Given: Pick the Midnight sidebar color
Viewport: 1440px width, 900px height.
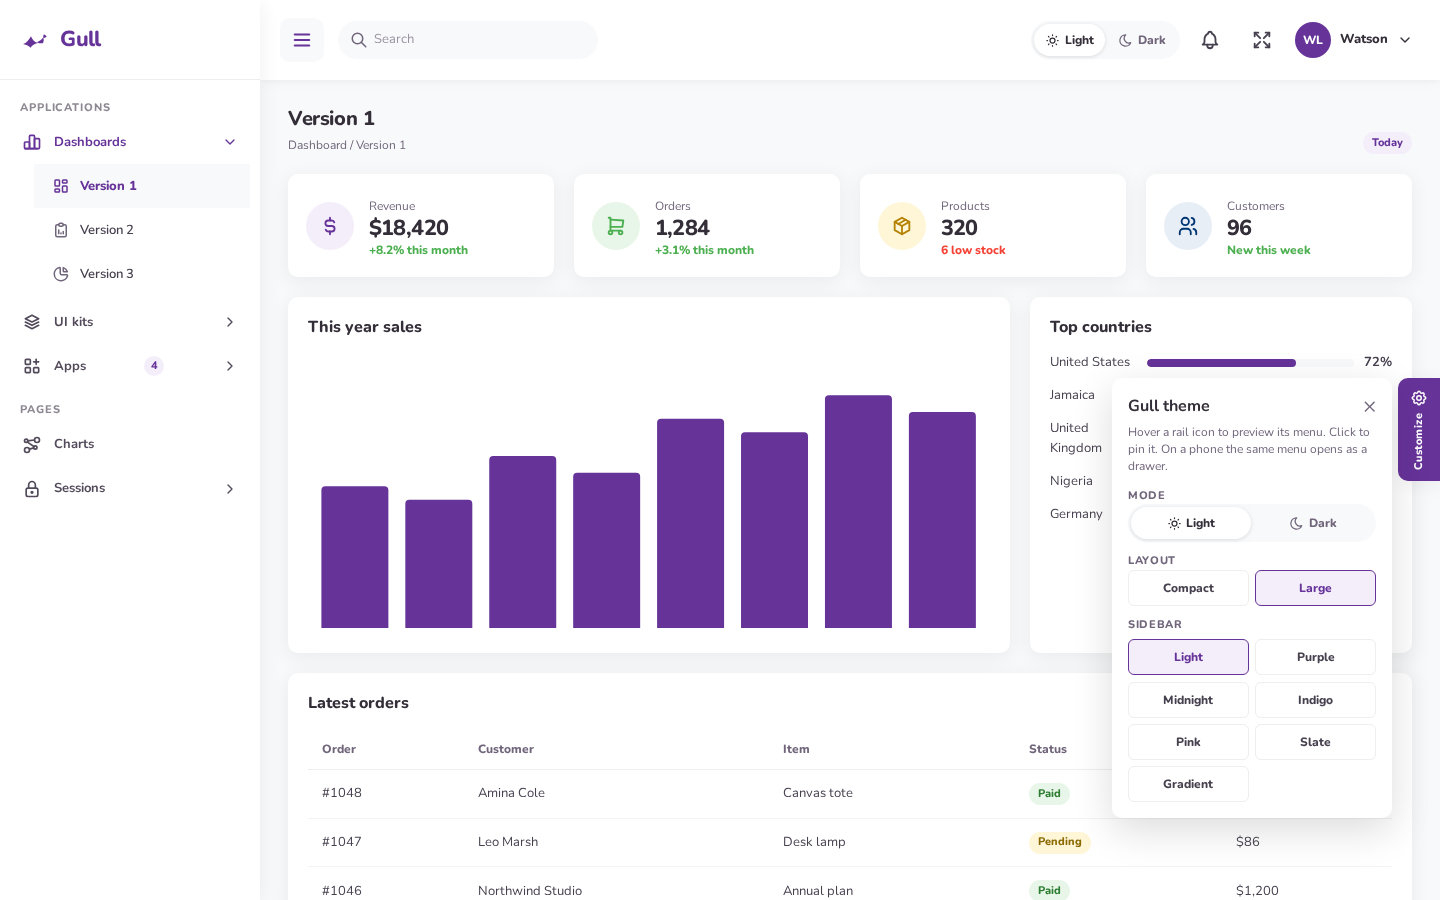Looking at the screenshot, I should (1188, 700).
